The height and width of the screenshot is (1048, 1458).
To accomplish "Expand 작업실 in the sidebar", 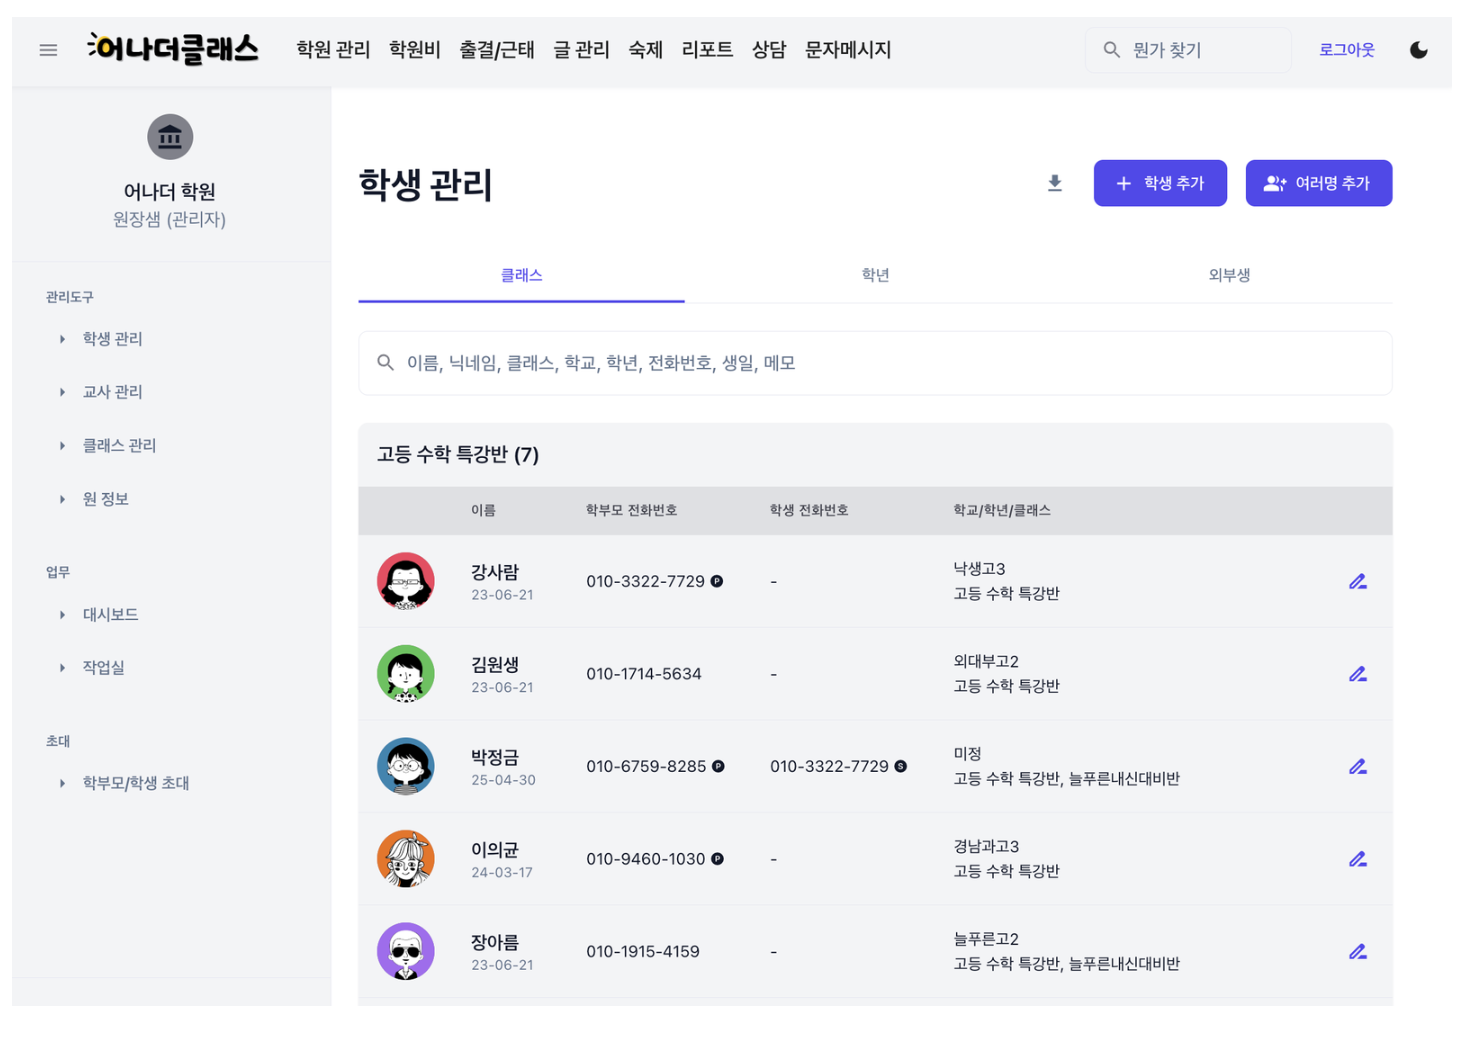I will coord(103,667).
